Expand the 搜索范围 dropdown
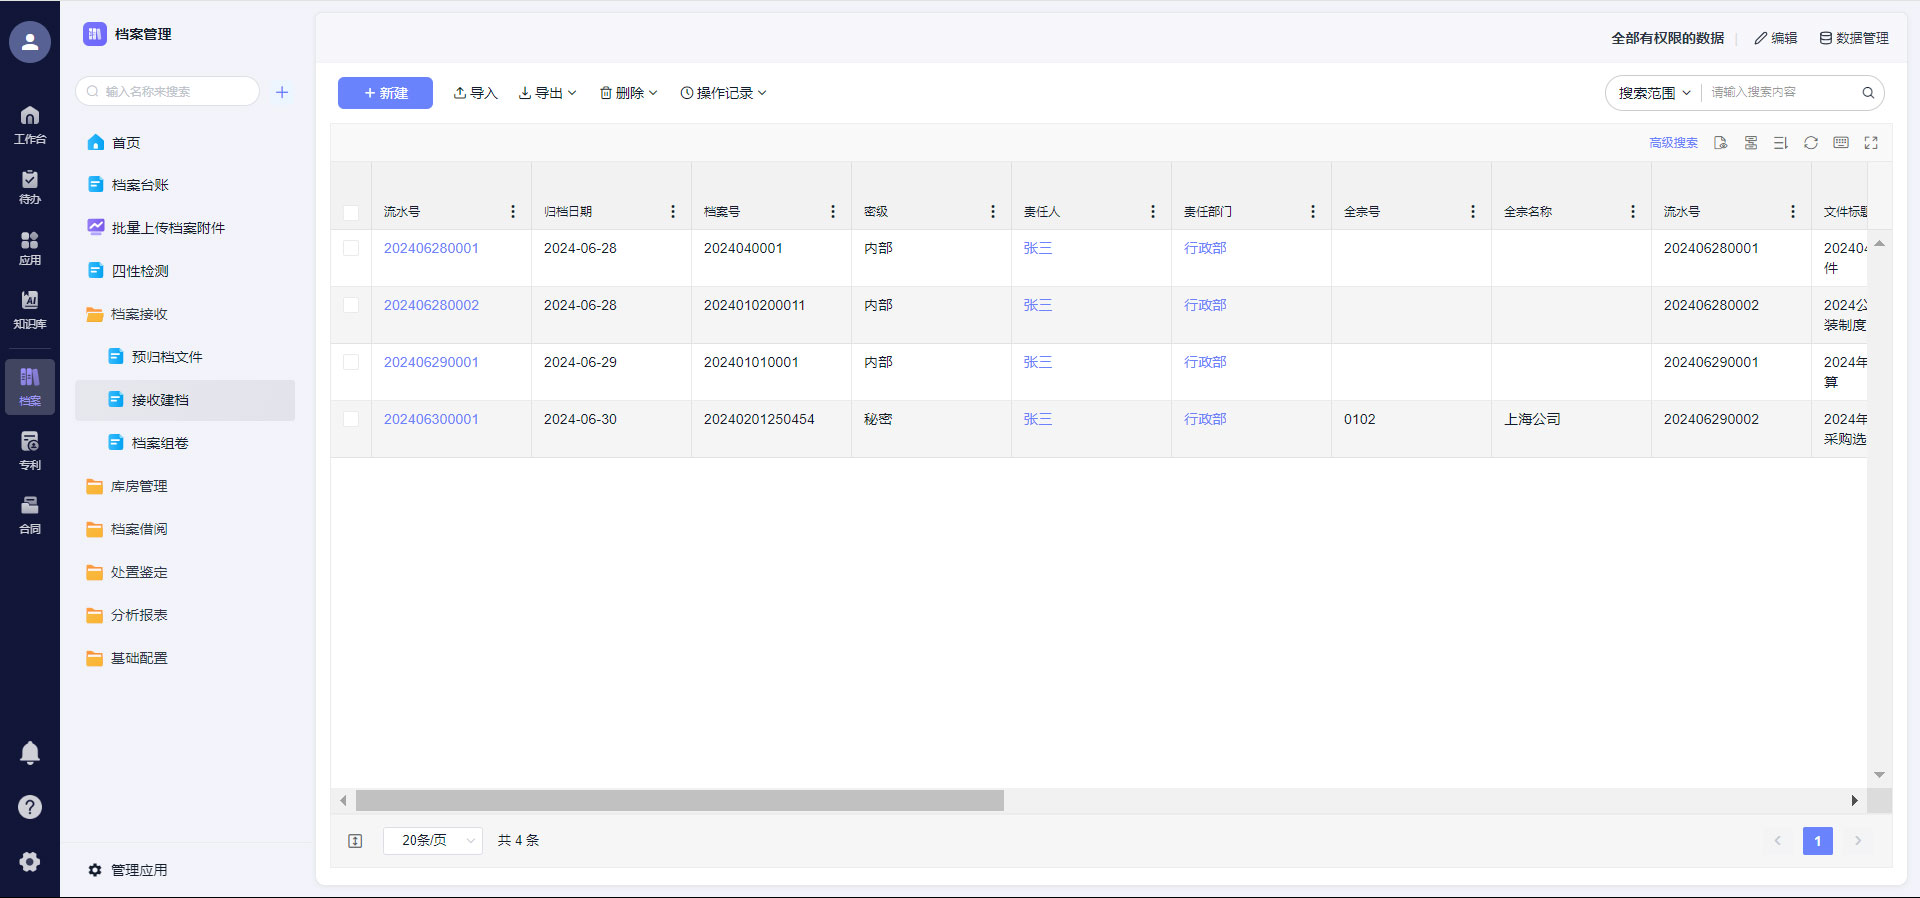 tap(1654, 93)
